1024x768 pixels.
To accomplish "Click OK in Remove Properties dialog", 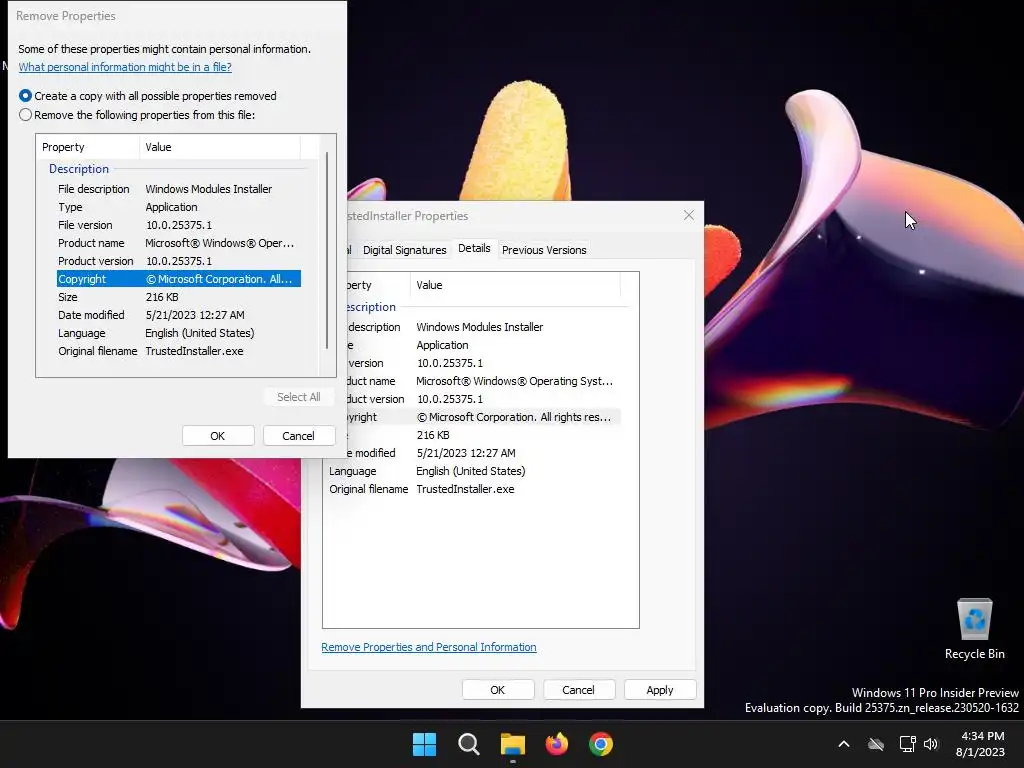I will coord(218,436).
